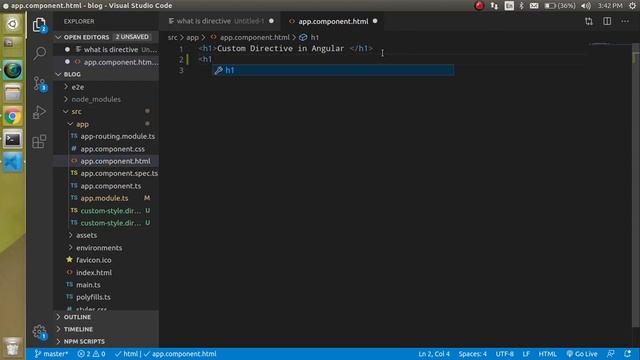Open the battery indicator in top panel
Screen dimensions: 640x360
click(x=560, y=6)
